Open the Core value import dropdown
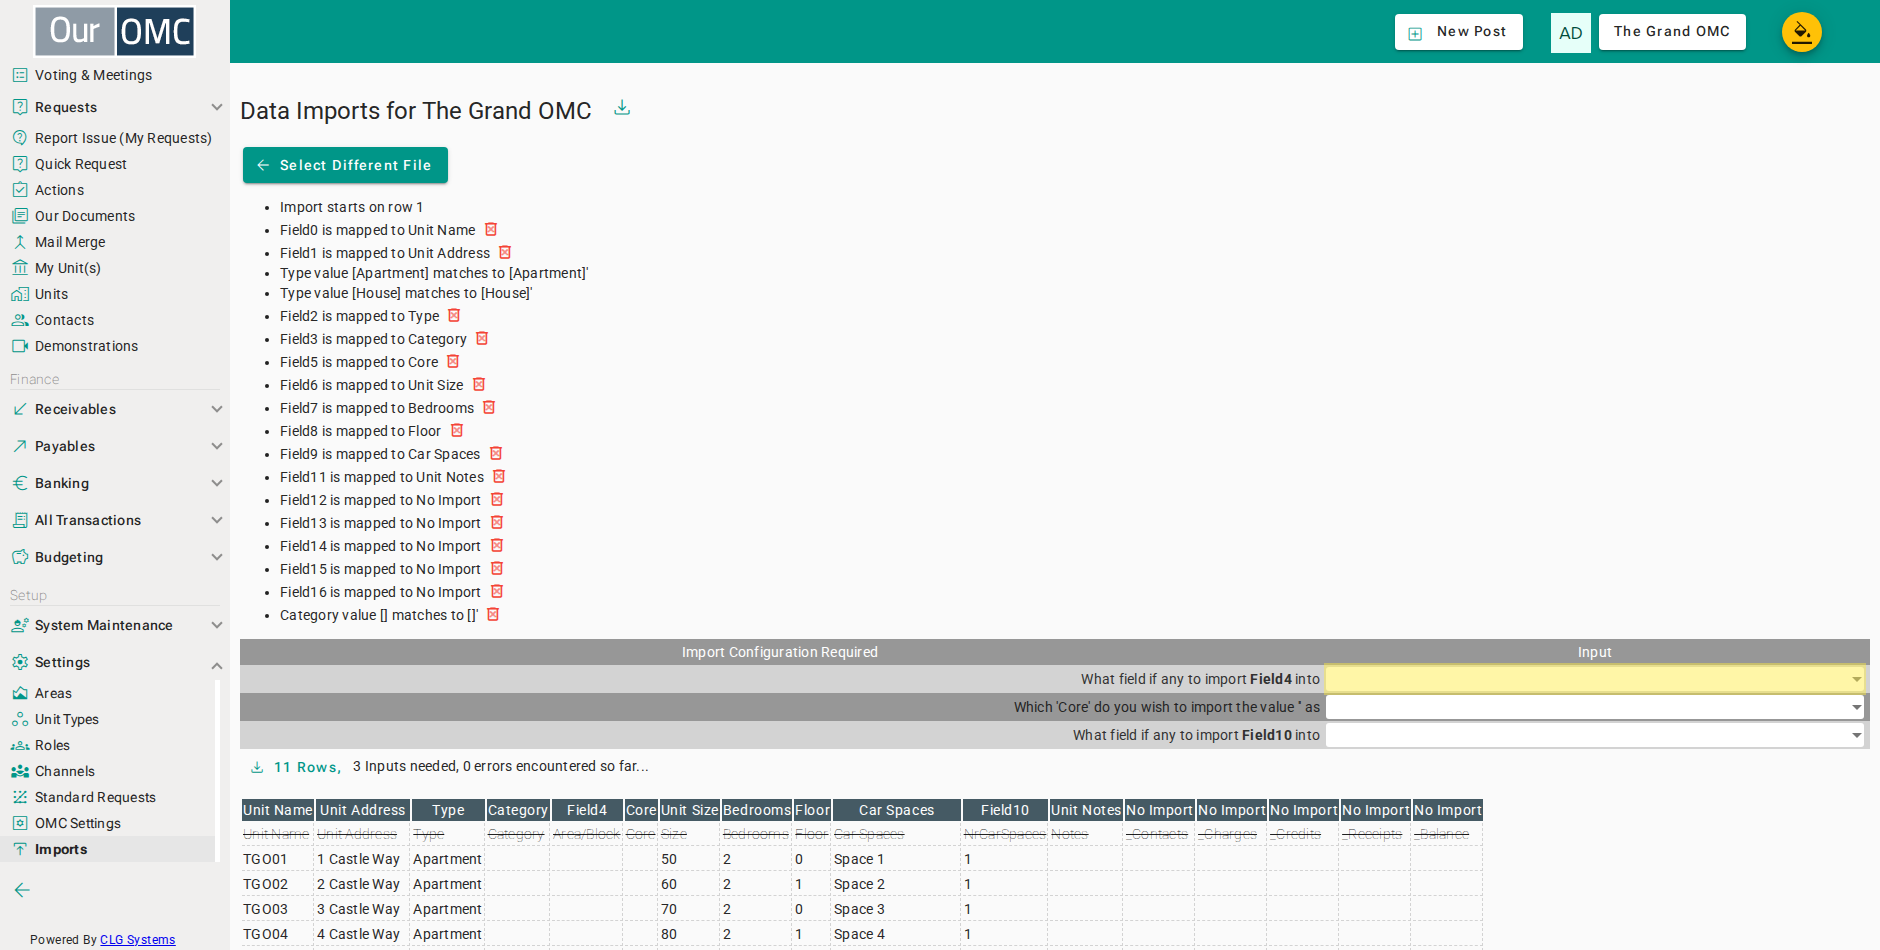 coord(1595,707)
